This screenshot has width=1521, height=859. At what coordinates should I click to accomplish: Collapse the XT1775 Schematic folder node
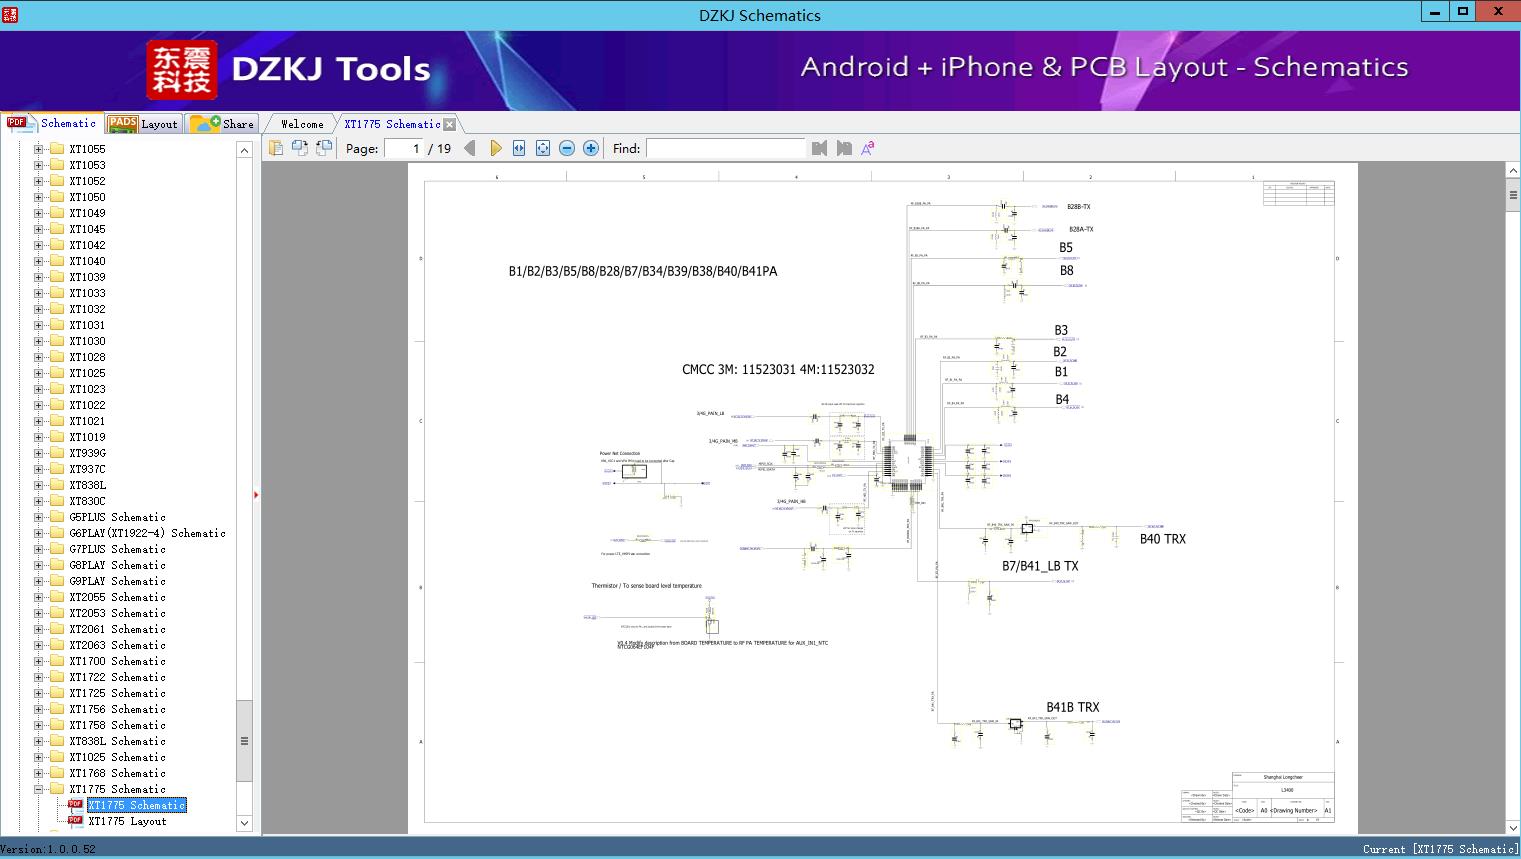point(38,789)
